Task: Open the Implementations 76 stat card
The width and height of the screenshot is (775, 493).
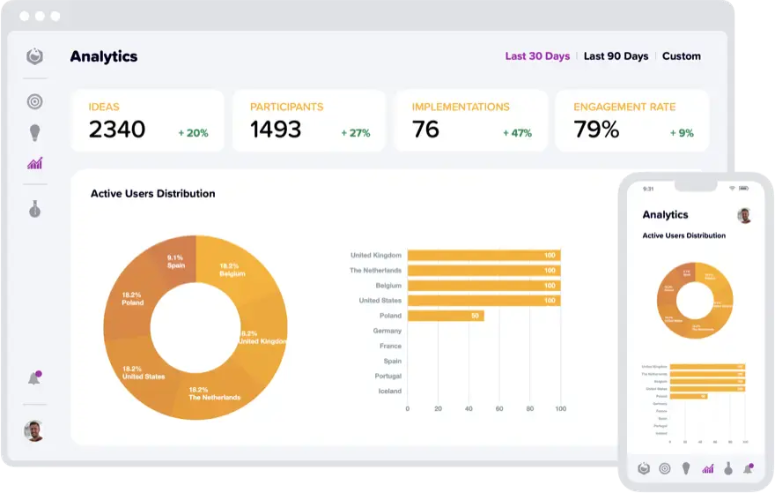Action: click(x=471, y=121)
